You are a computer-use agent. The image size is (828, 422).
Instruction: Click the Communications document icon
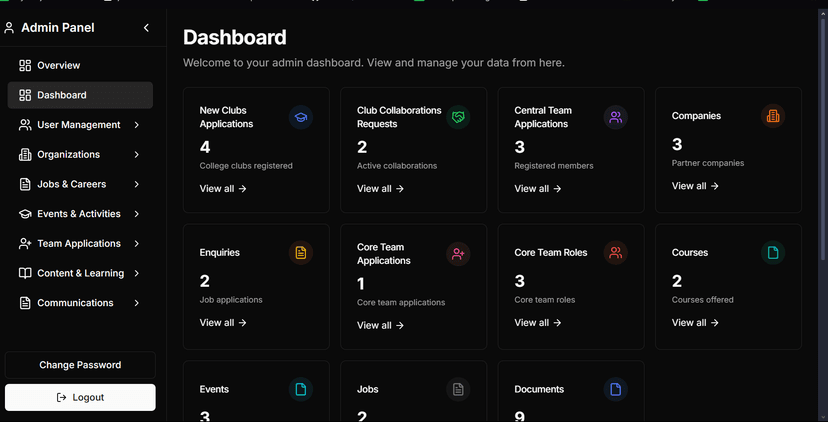click(x=25, y=303)
